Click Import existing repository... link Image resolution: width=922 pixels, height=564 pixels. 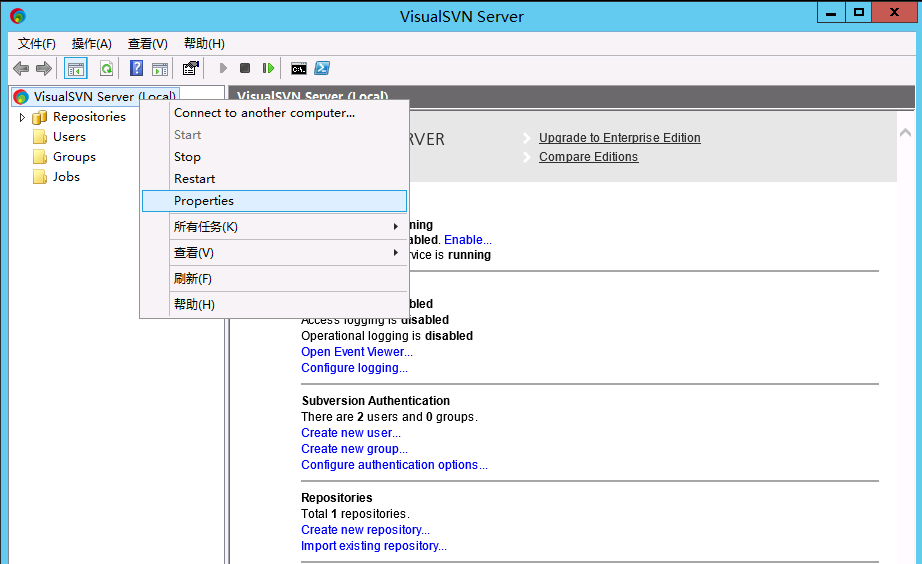coord(374,546)
